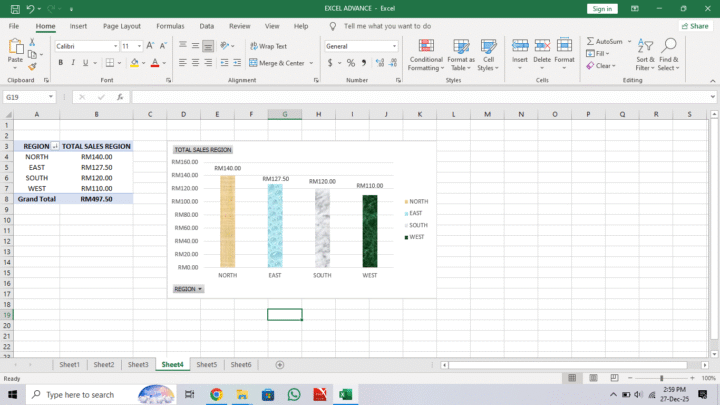Add a new sheet with plus icon
This screenshot has width=720, height=405.
280,365
